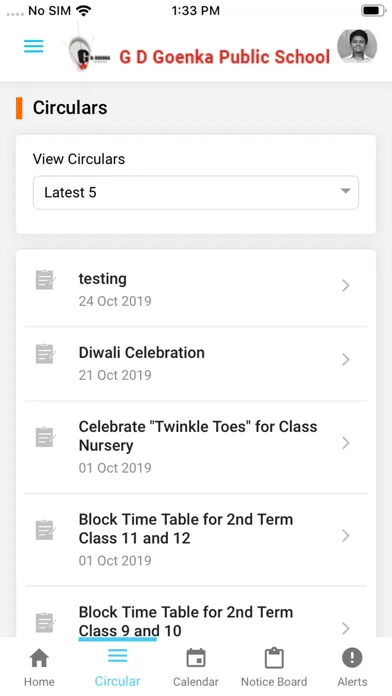Viewport: 392px width, 696px height.
Task: Select the Circular tab
Action: point(118,667)
